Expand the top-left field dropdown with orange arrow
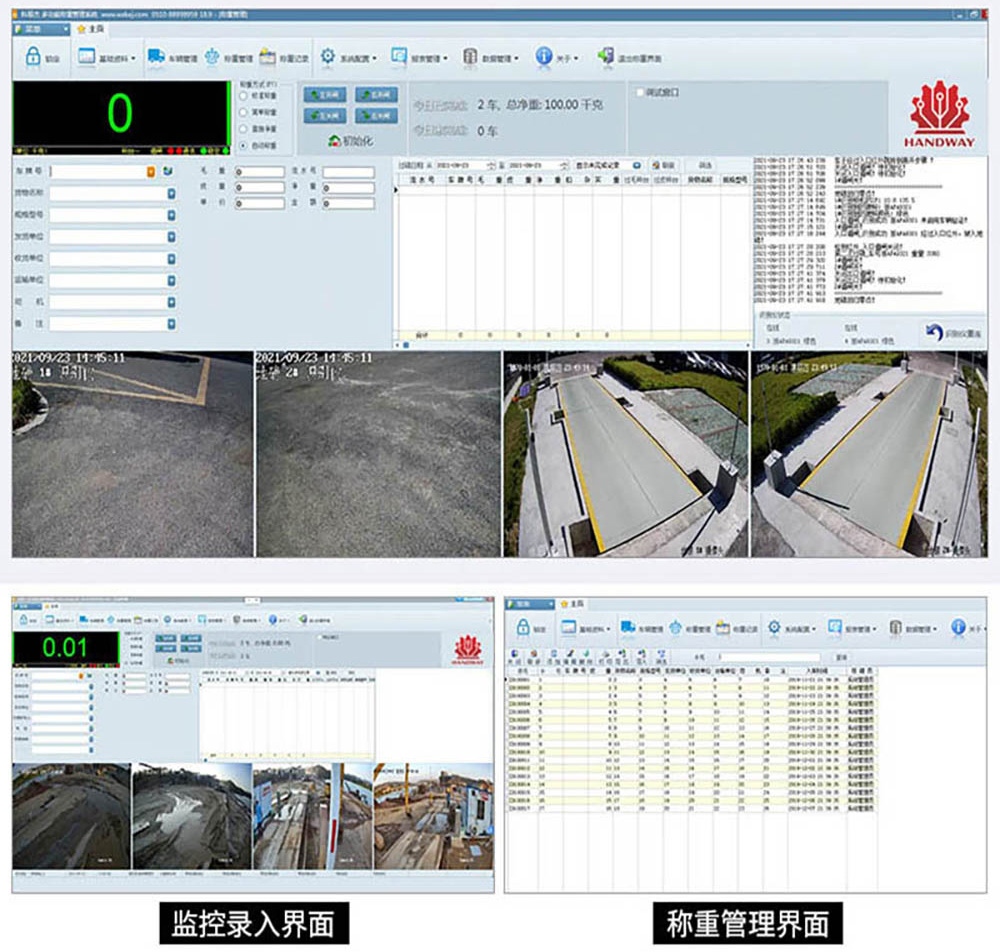The height and width of the screenshot is (952, 1000). coord(152,172)
